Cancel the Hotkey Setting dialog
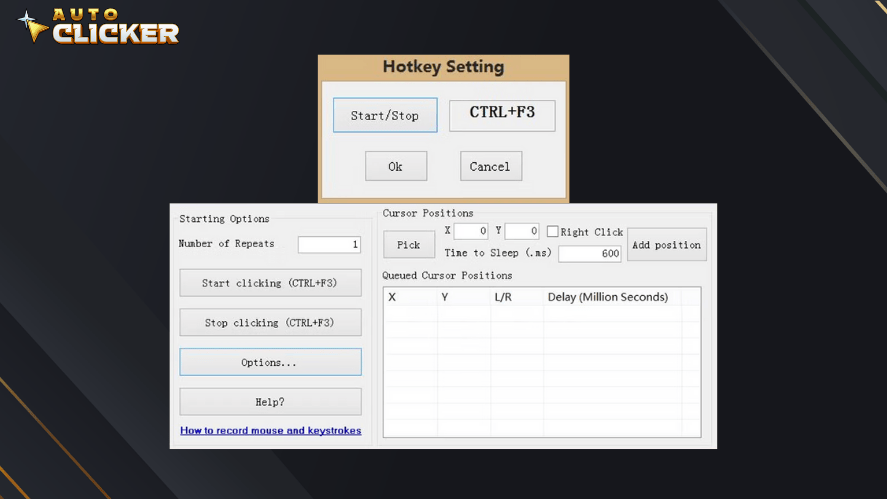Image resolution: width=887 pixels, height=499 pixels. click(490, 166)
